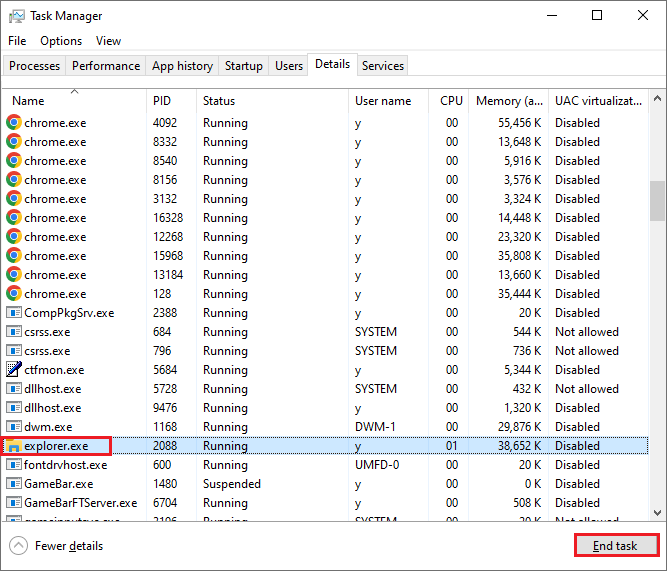667x571 pixels.
Task: Click the dwm.exe process icon
Action: click(x=14, y=426)
